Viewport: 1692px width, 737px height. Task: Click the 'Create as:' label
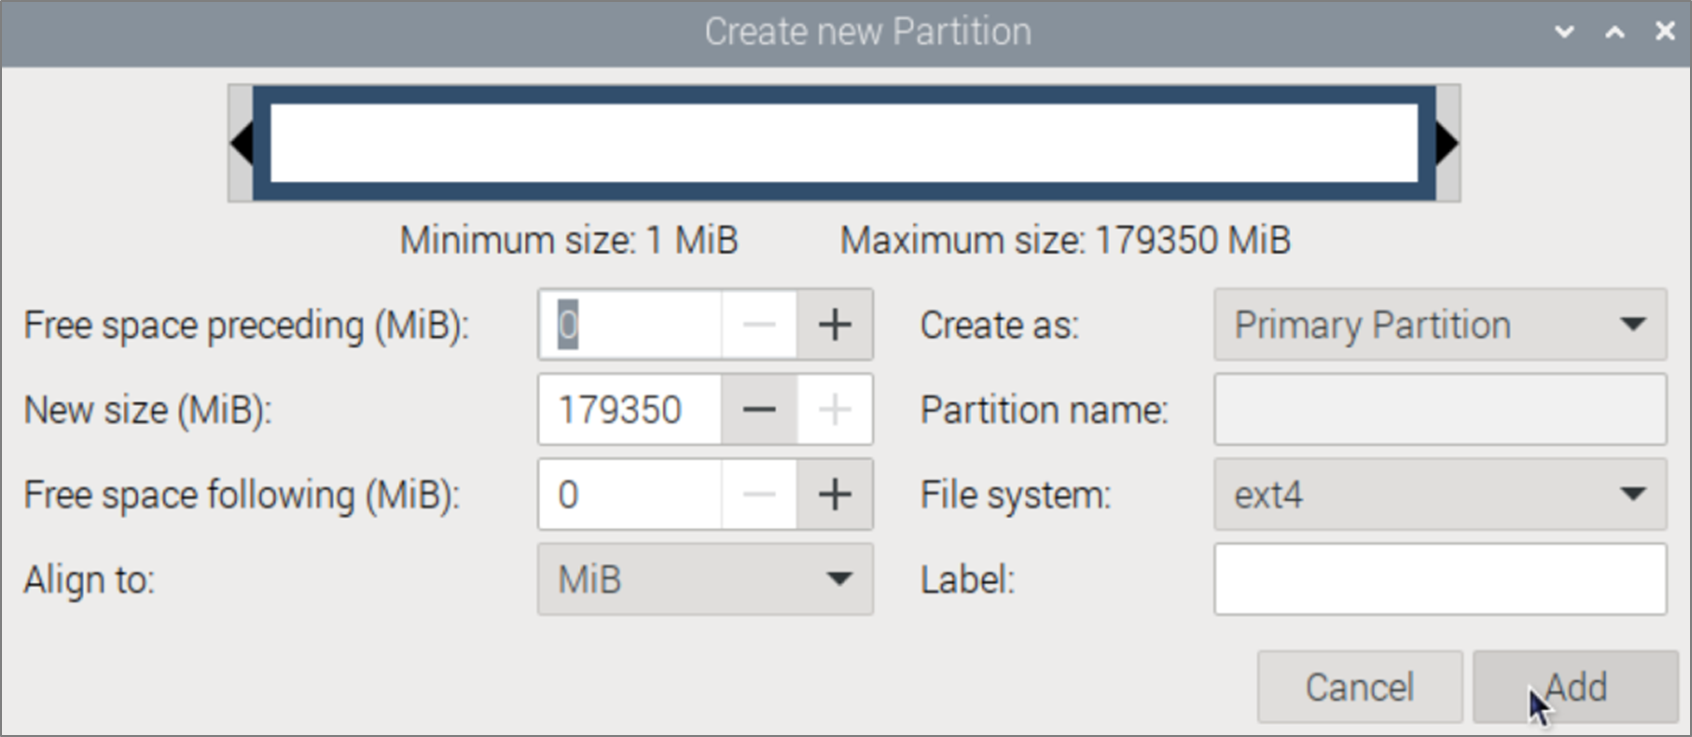coord(1000,326)
